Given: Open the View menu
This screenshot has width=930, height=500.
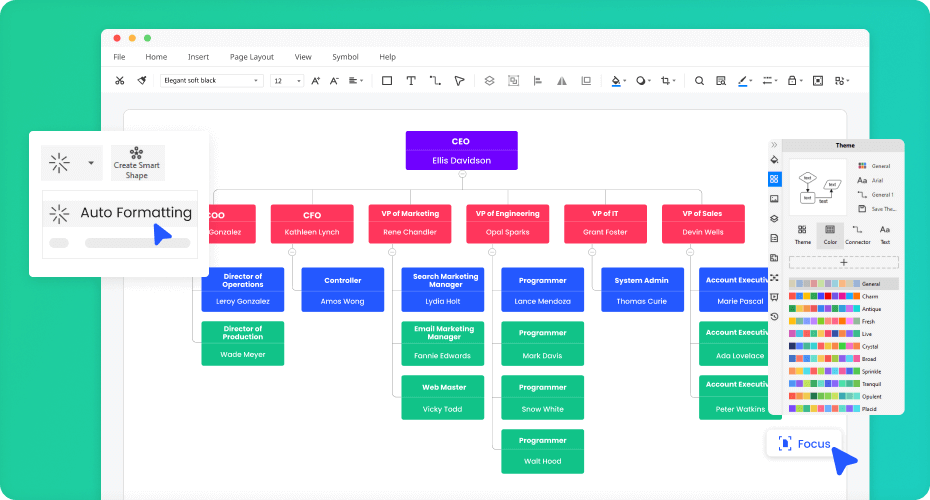Looking at the screenshot, I should 303,57.
